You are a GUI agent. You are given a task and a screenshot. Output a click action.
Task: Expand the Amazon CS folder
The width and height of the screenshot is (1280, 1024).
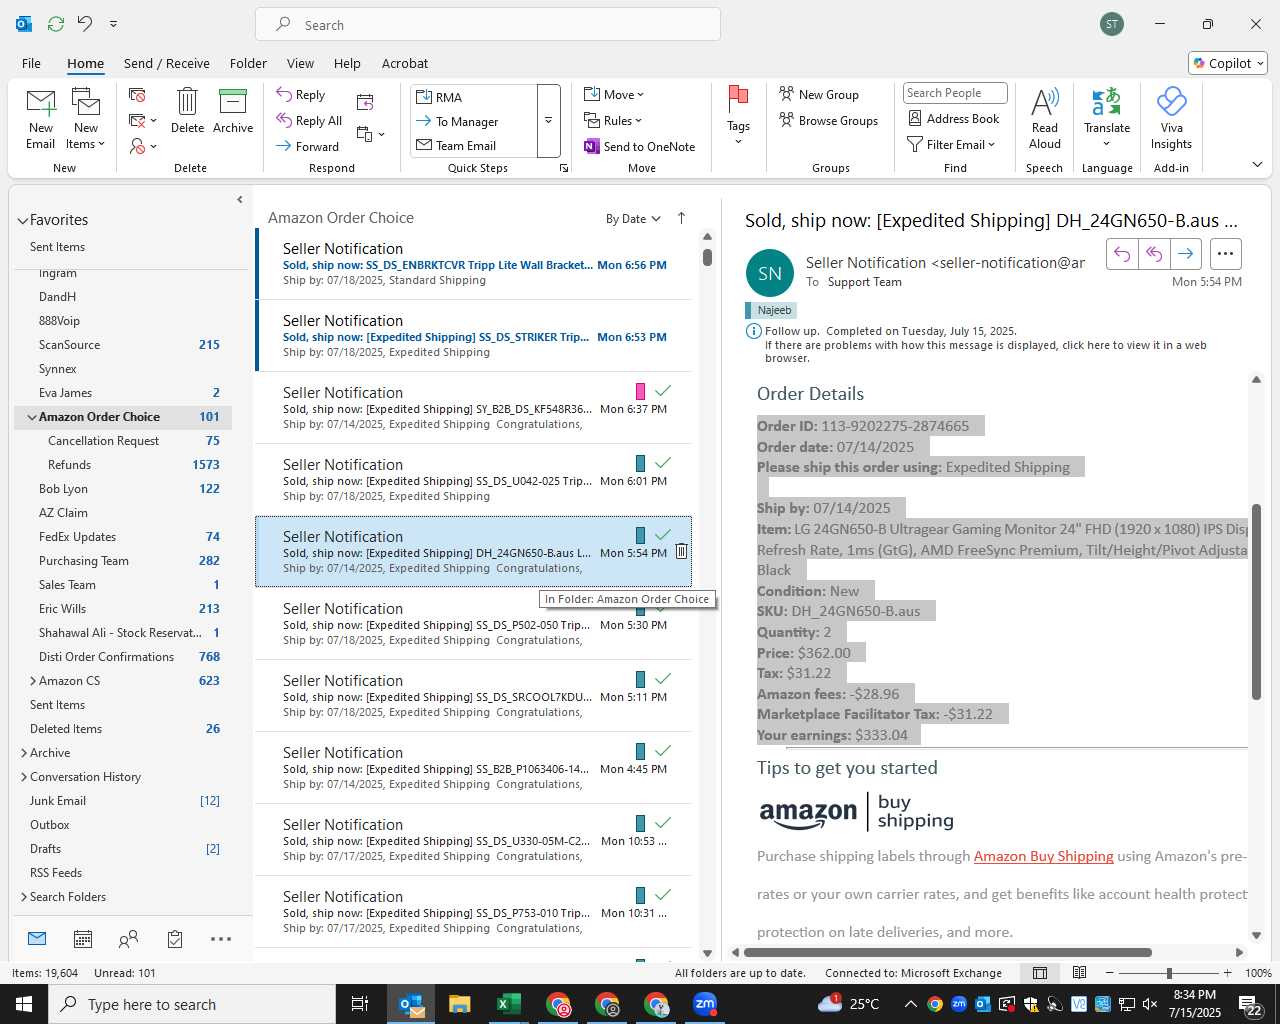(x=33, y=681)
